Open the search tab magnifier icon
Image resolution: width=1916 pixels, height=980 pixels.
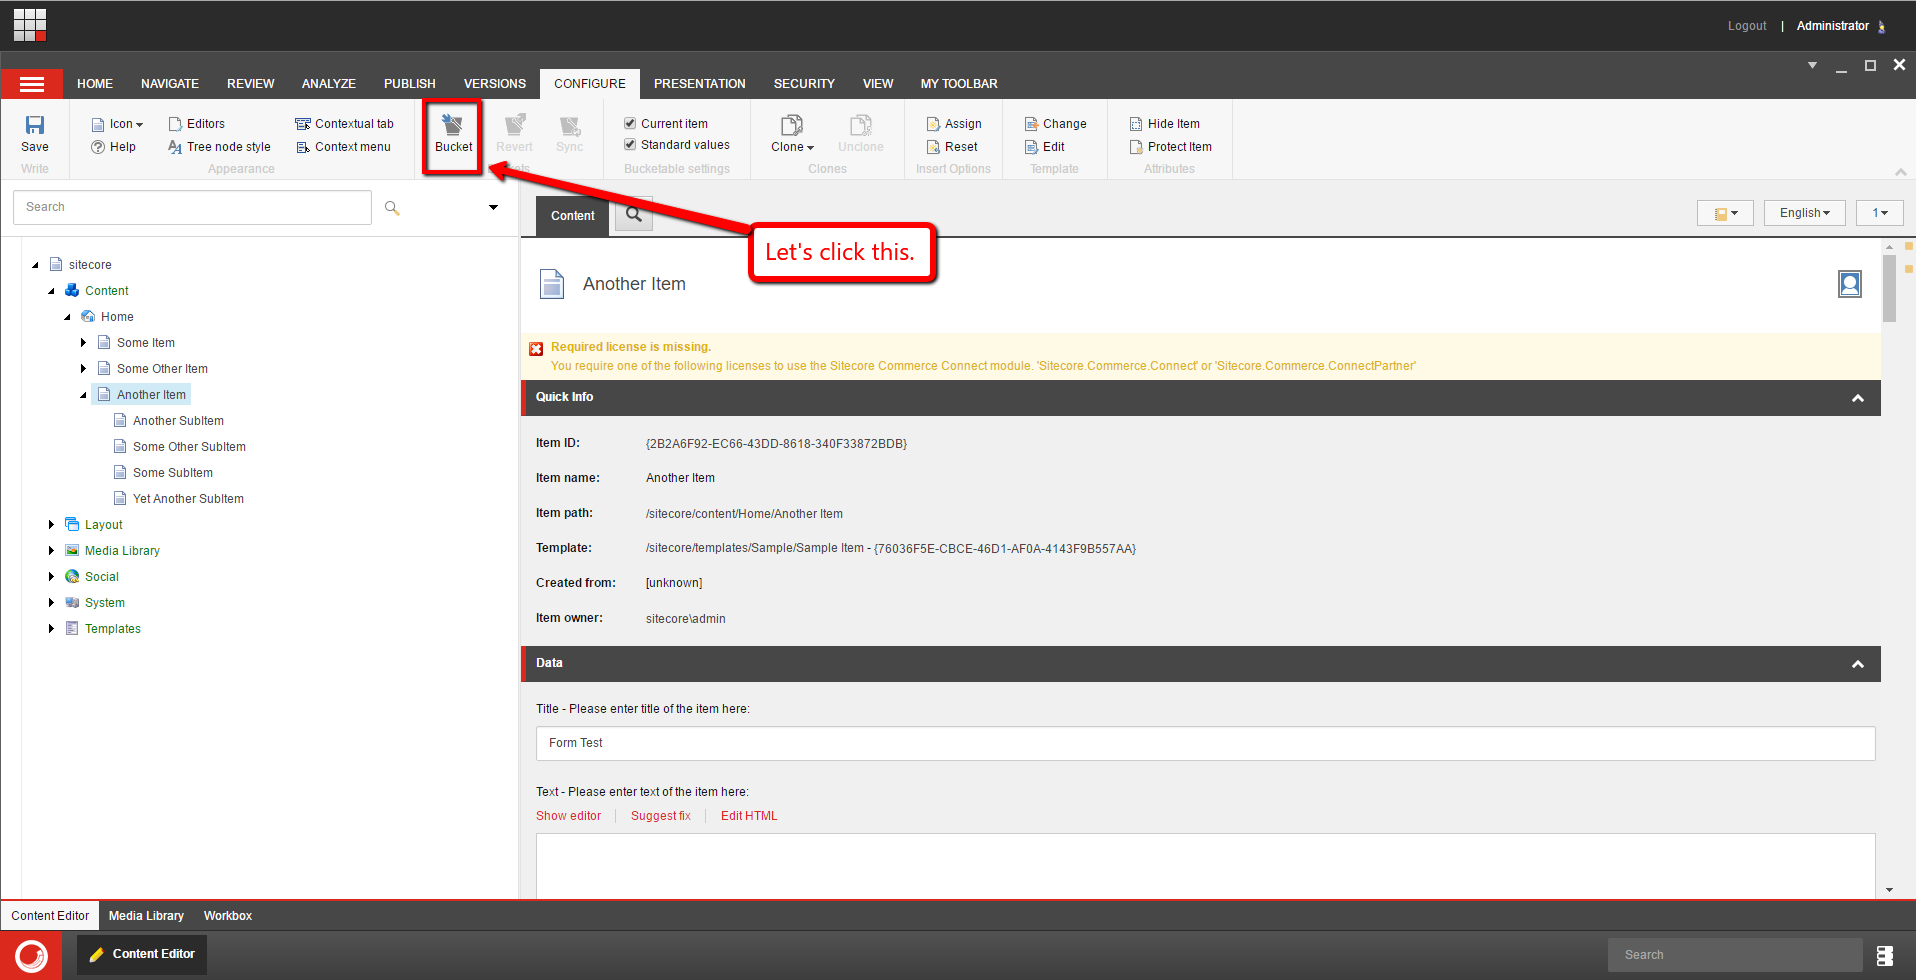(x=633, y=215)
